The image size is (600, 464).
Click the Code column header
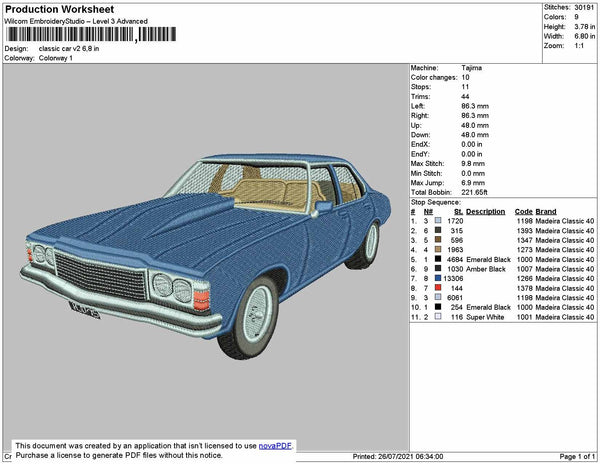523,212
